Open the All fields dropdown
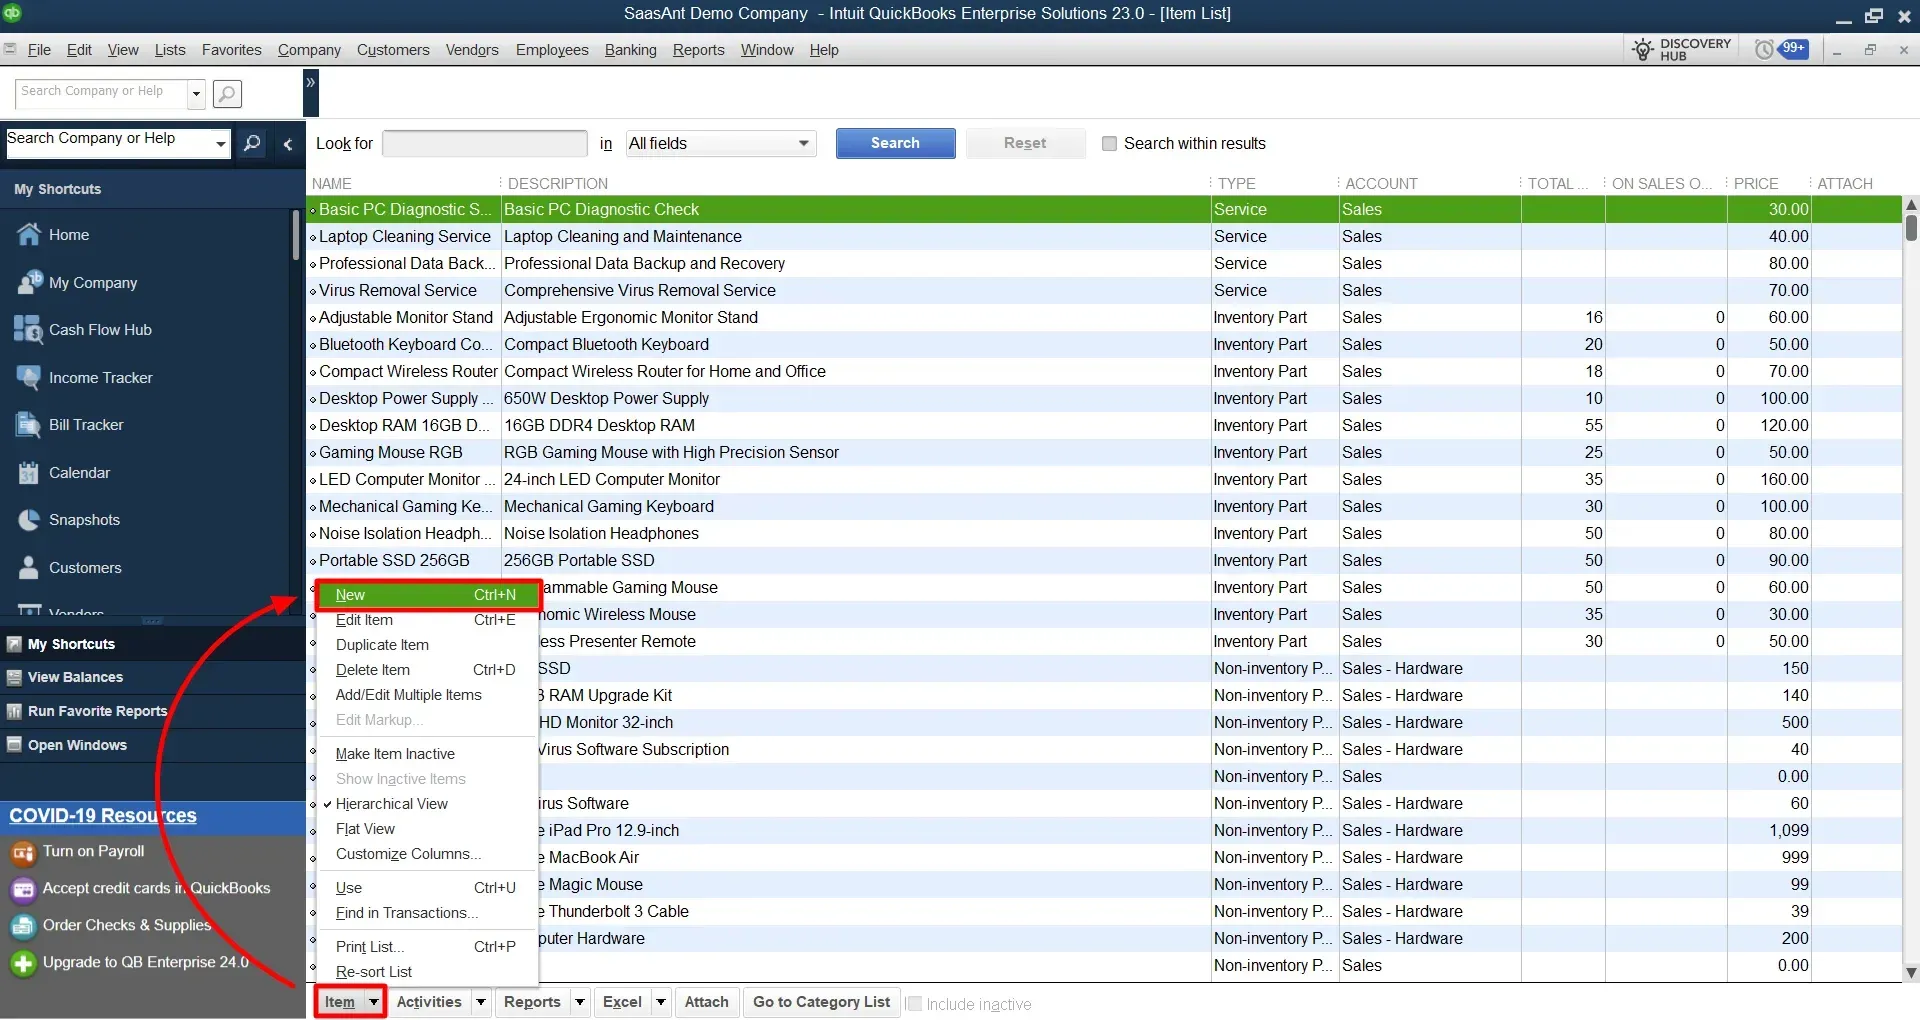1920x1020 pixels. click(x=721, y=144)
